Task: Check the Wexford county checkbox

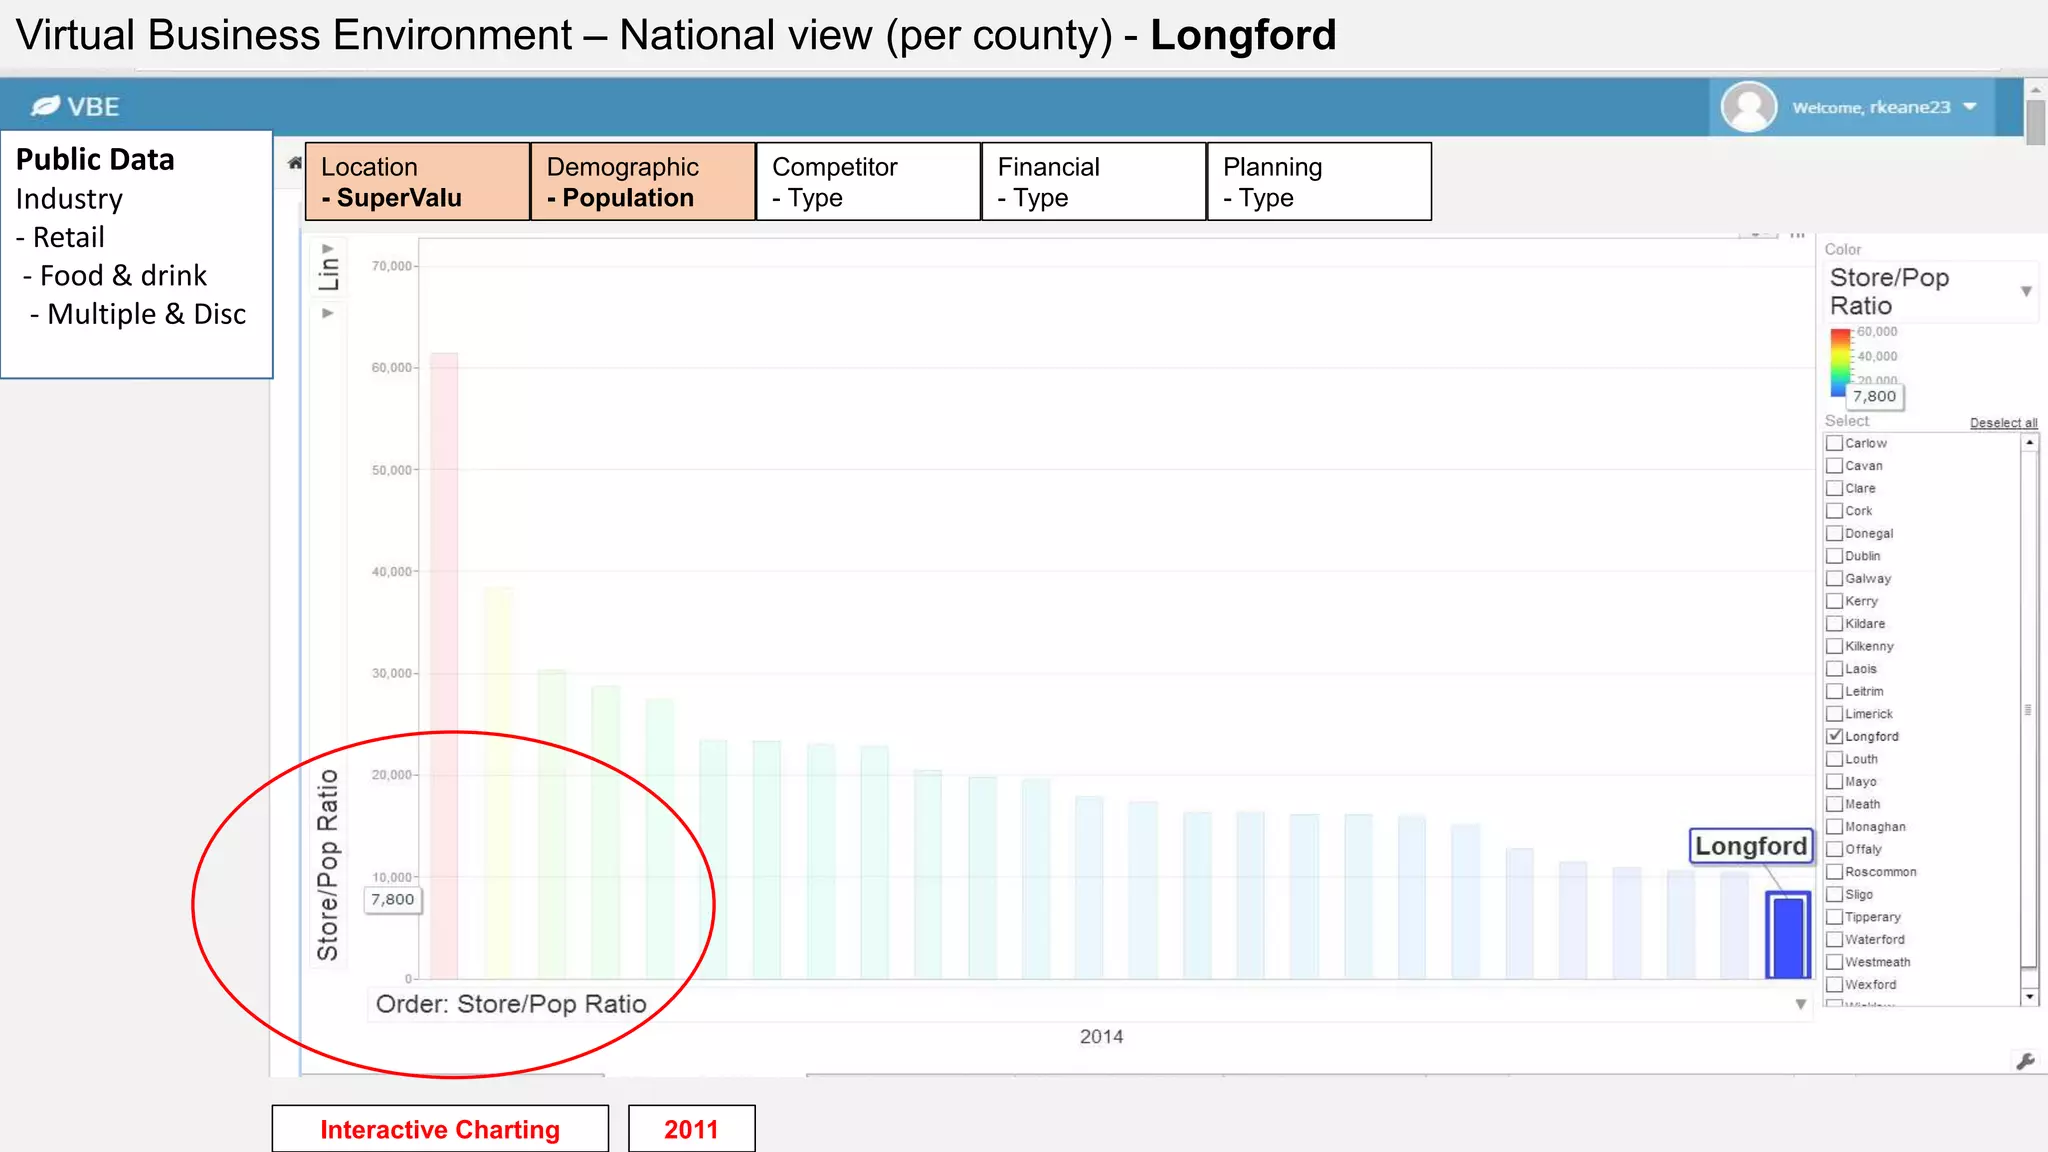Action: (1834, 985)
